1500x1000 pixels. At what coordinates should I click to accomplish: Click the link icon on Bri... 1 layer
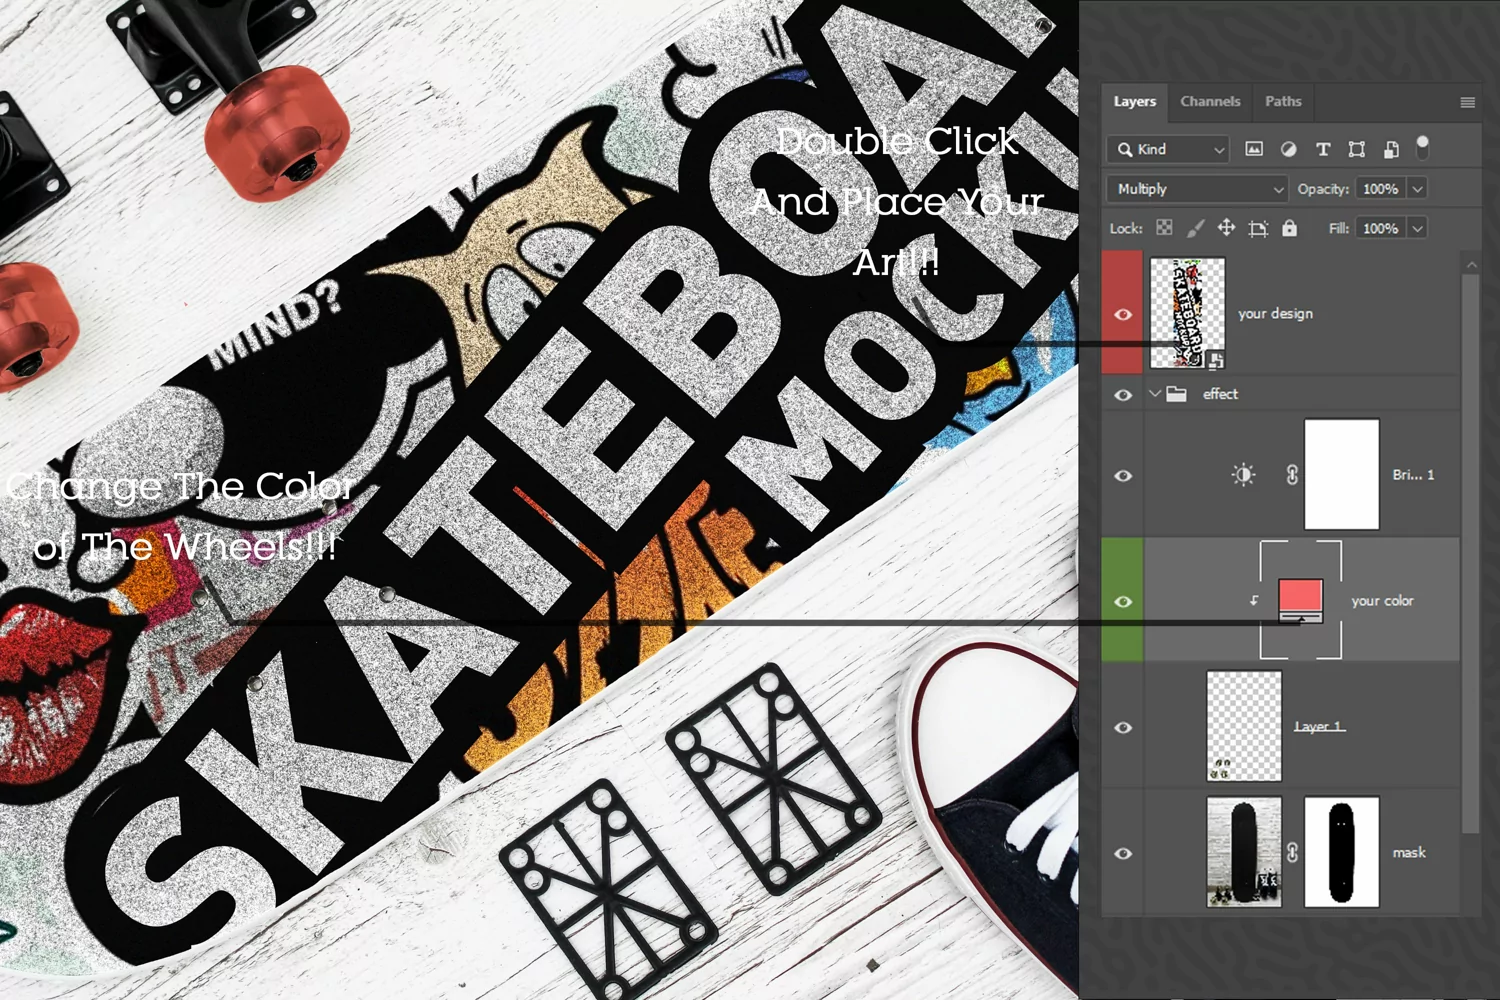(1292, 475)
